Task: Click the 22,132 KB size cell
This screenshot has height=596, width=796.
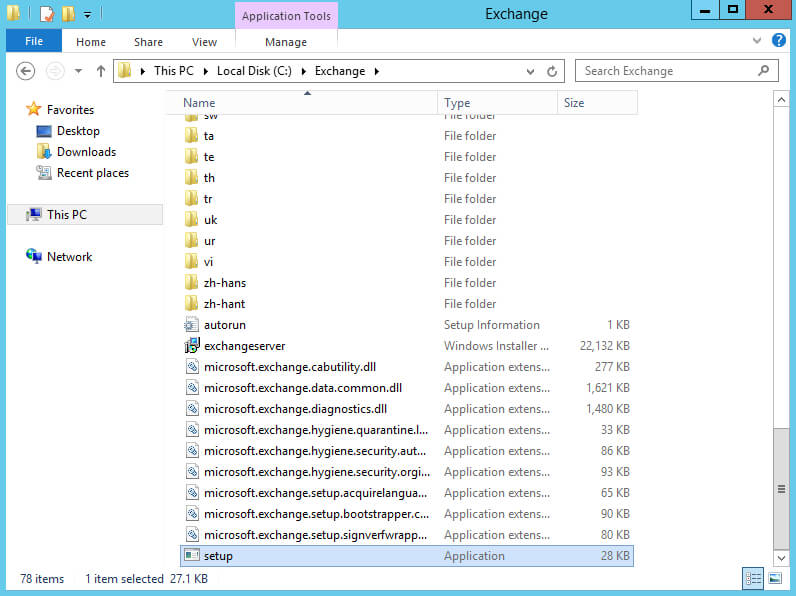Action: click(605, 346)
